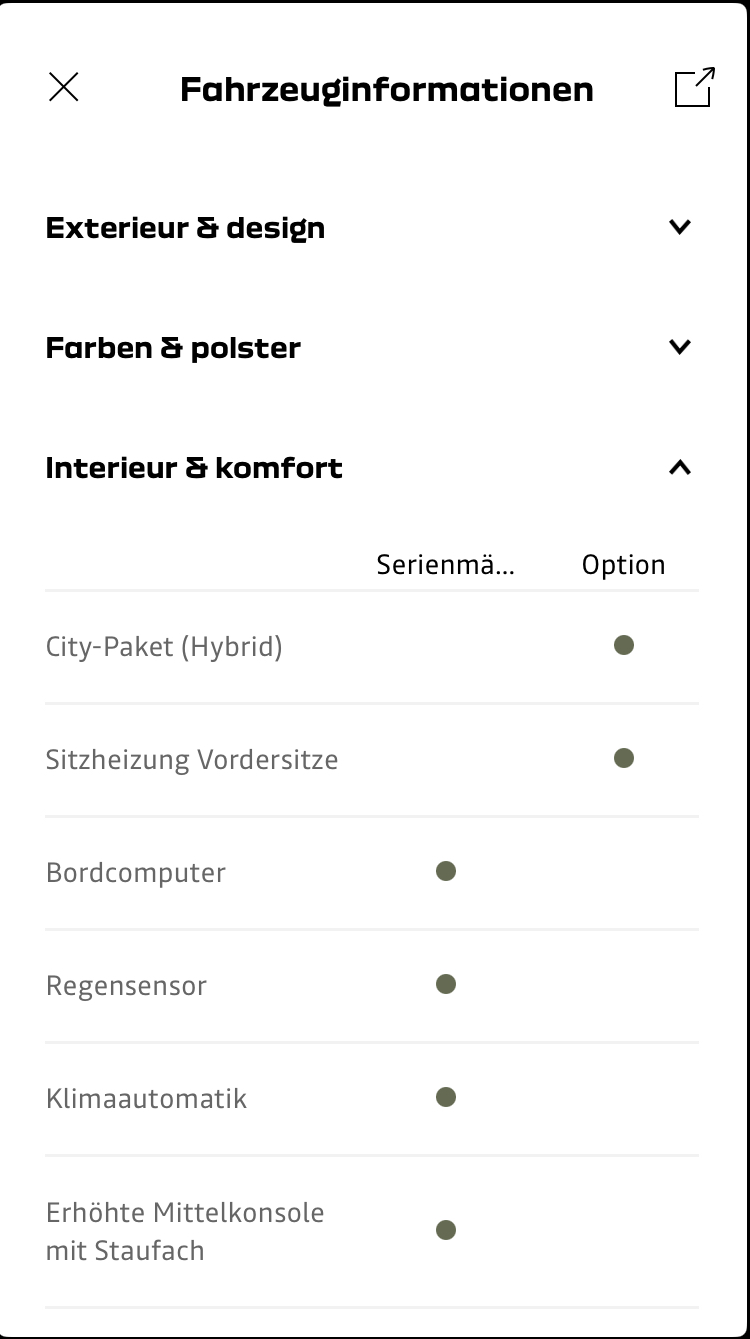This screenshot has width=750, height=1339.
Task: Click the Interieur & komfort heading
Action: click(194, 468)
